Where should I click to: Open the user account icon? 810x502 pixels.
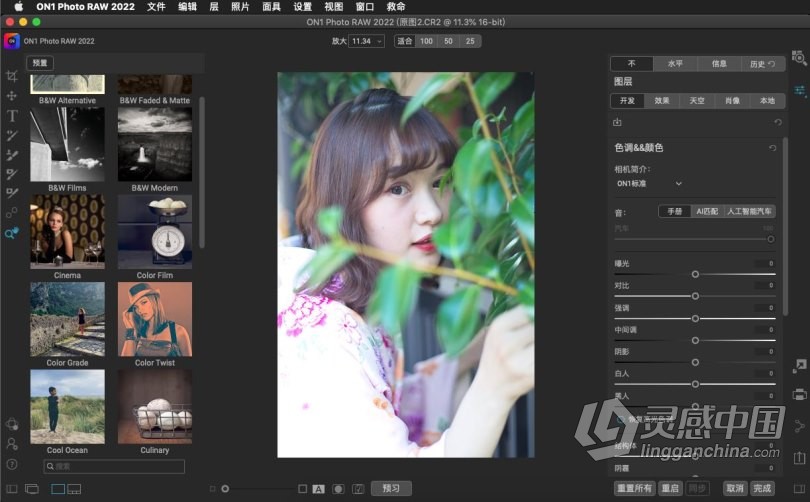pos(12,444)
